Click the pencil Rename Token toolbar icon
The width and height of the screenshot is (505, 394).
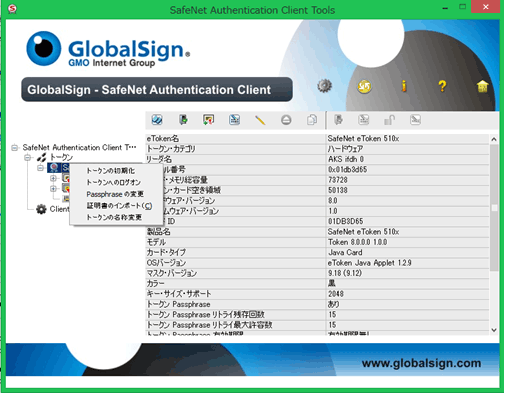[260, 120]
